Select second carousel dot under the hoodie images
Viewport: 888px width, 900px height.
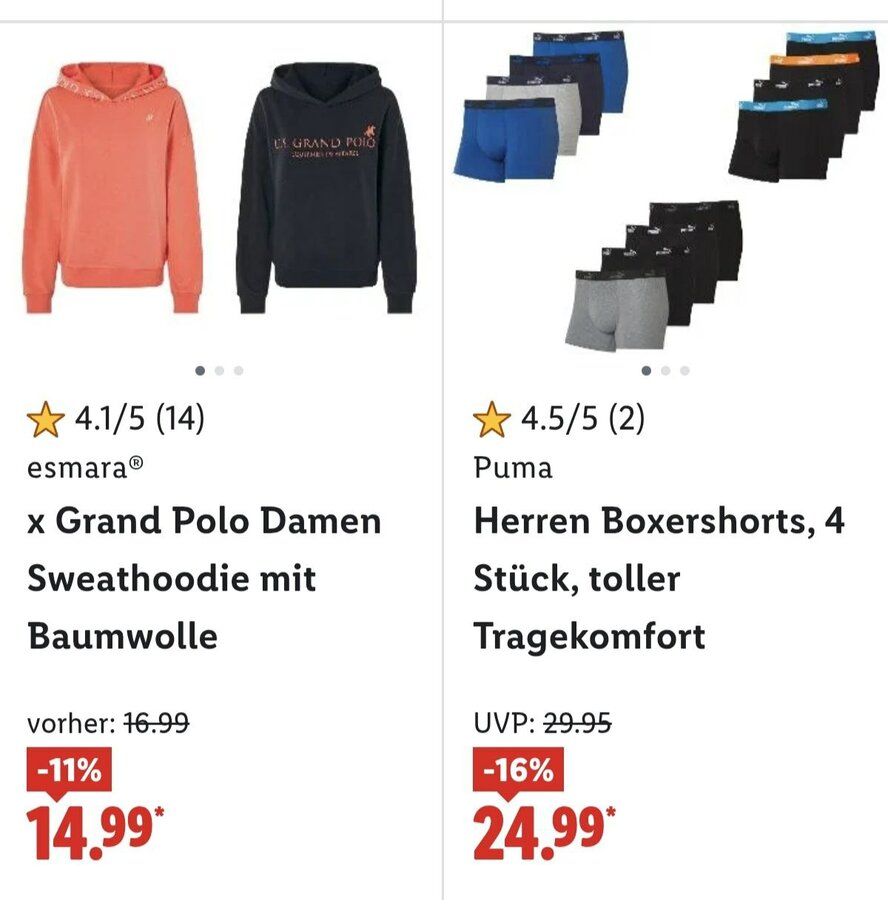(x=219, y=371)
